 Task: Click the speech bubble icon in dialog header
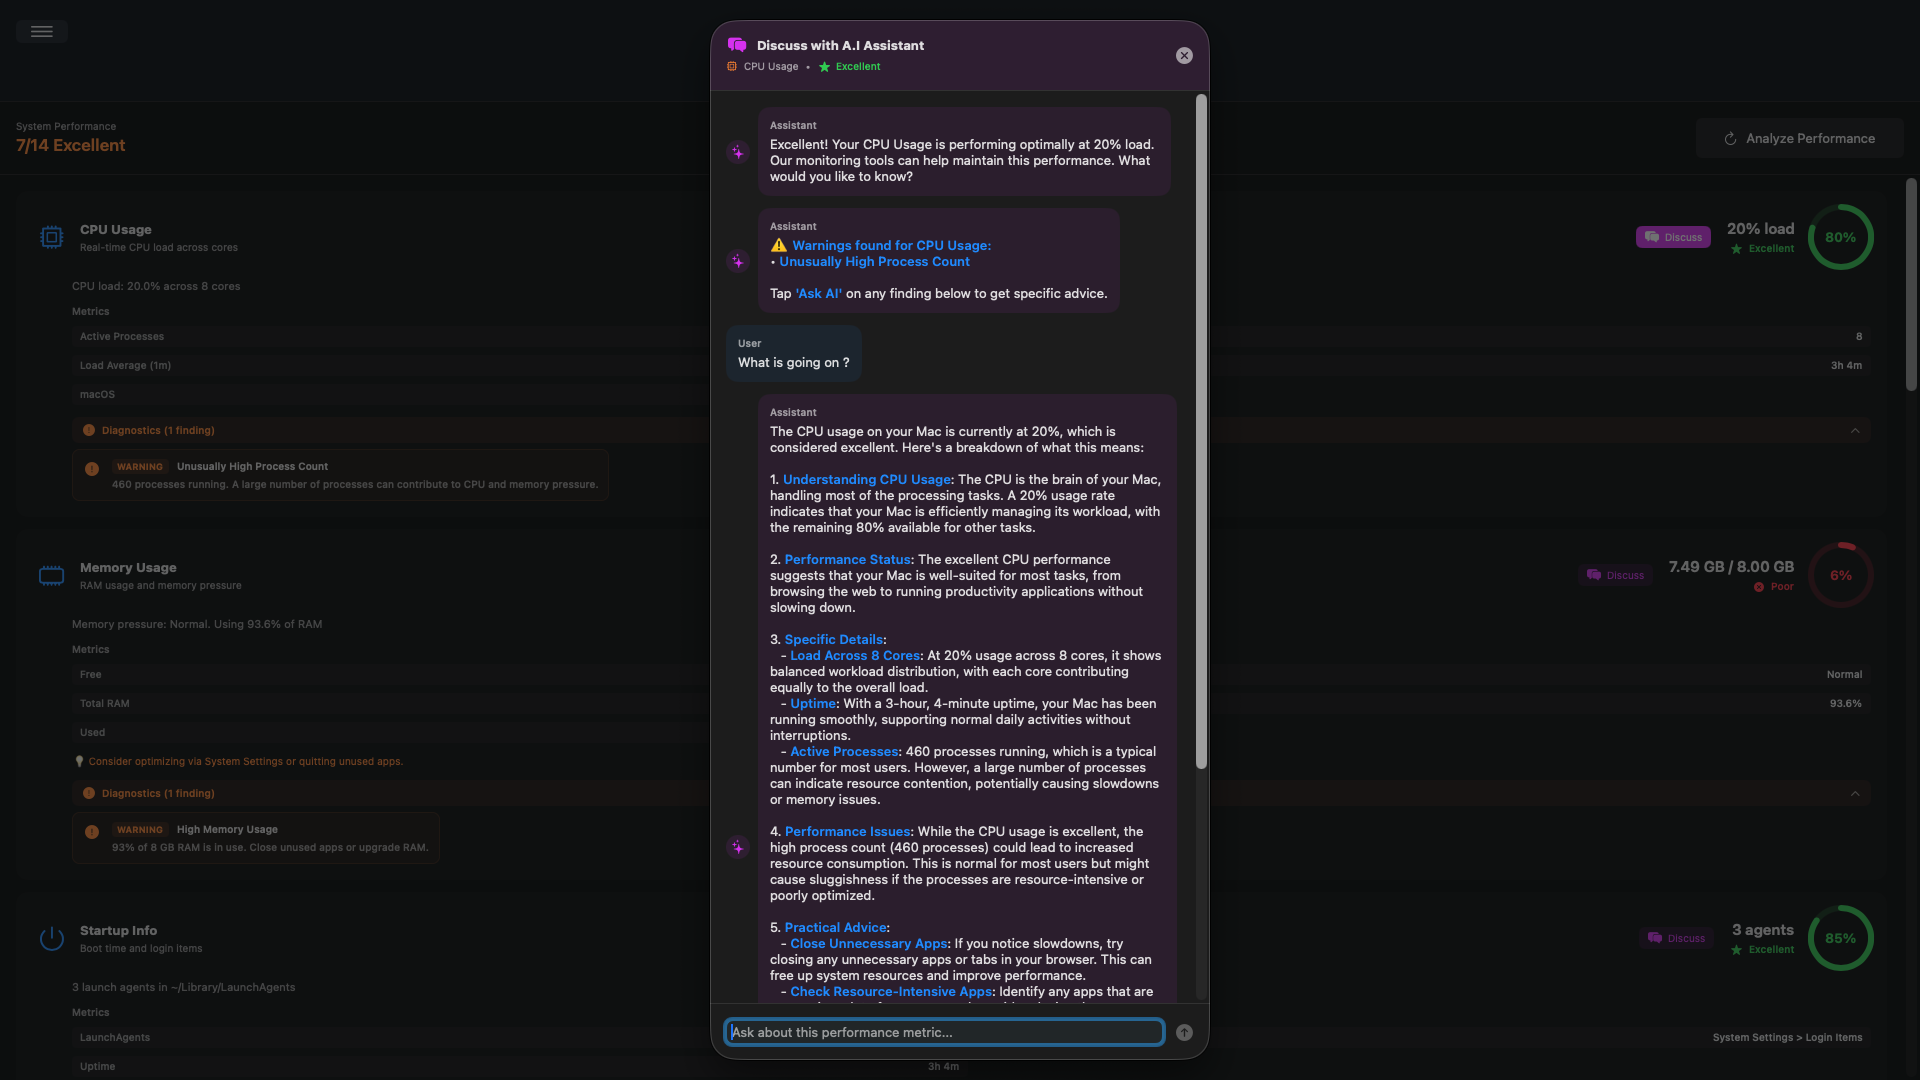[x=738, y=44]
